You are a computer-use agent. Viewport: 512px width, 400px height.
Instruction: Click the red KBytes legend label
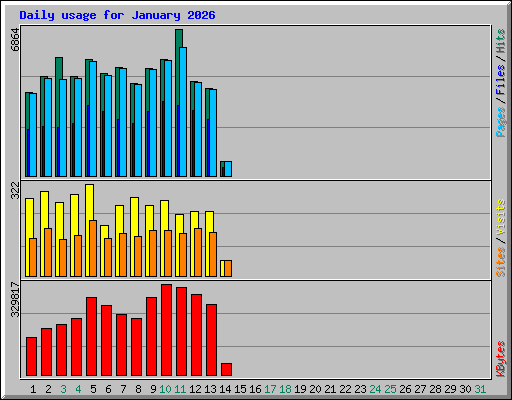[500, 359]
